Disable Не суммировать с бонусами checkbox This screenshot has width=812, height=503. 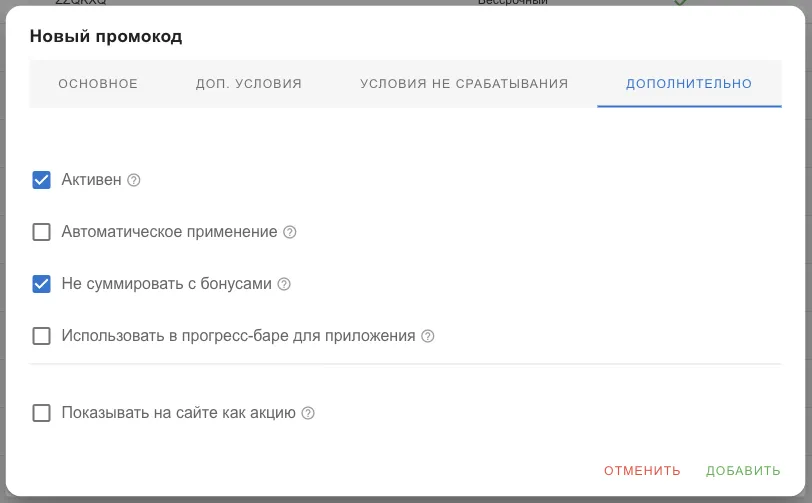click(x=41, y=284)
